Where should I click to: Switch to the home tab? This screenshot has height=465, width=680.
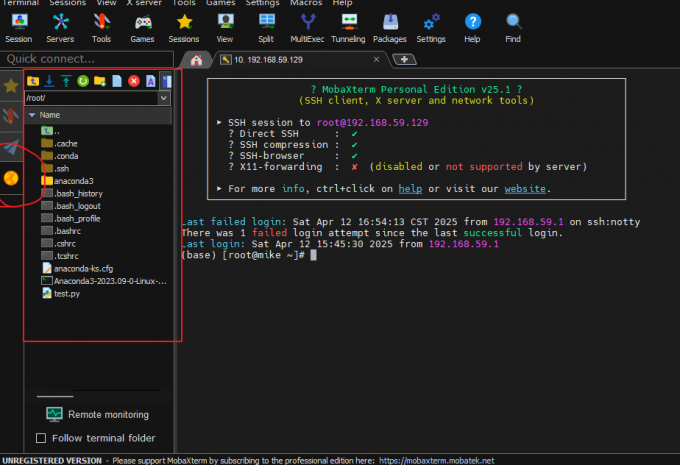[196, 60]
